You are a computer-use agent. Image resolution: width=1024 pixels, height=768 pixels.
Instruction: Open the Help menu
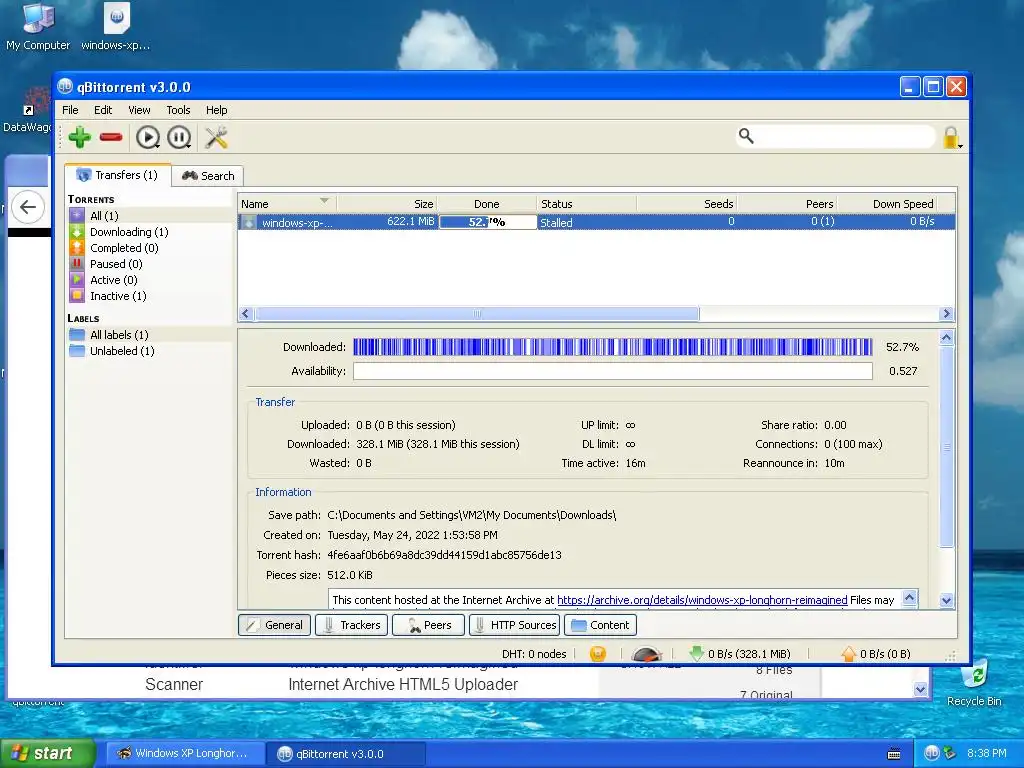(216, 110)
